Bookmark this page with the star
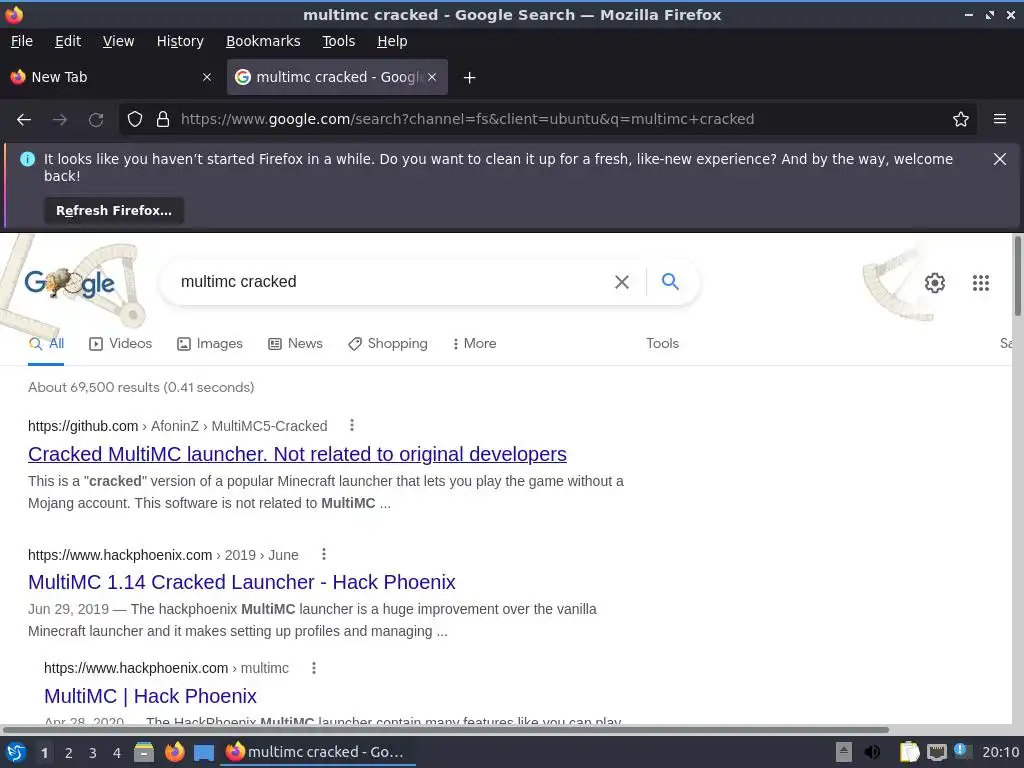Screen dimensions: 1024x768 pos(961,119)
